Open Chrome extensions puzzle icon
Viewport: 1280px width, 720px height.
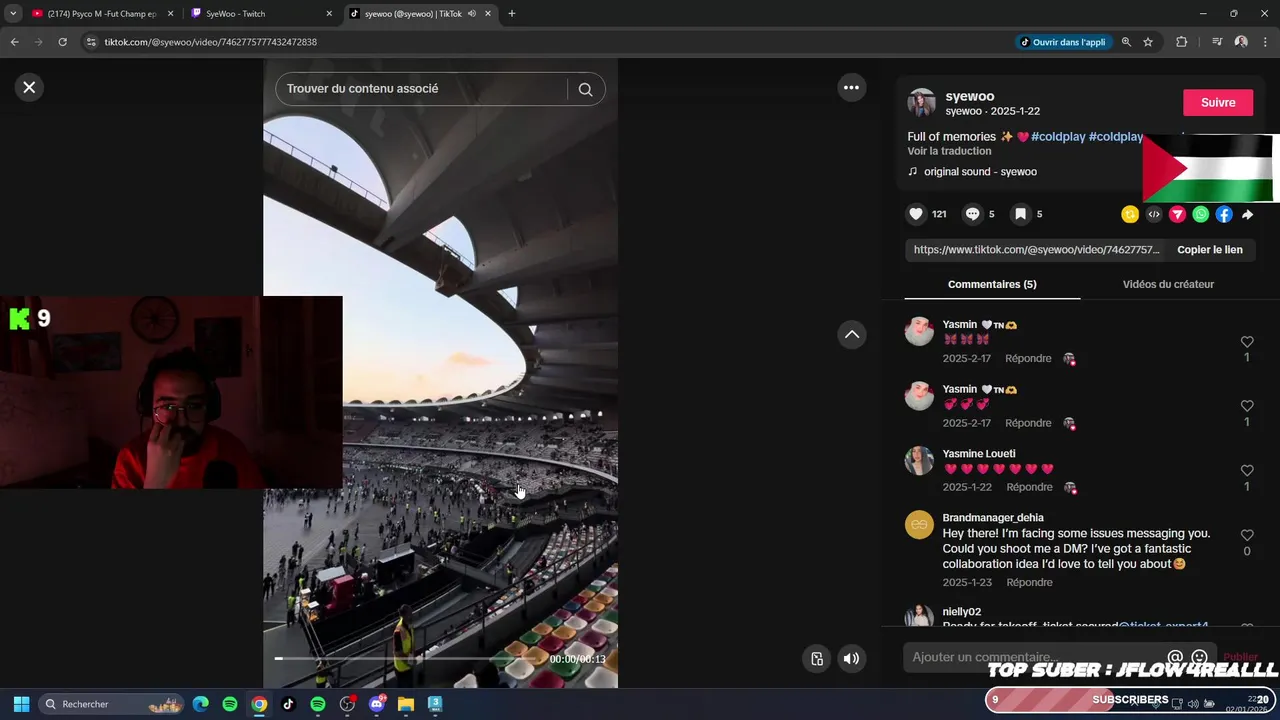coord(1182,42)
